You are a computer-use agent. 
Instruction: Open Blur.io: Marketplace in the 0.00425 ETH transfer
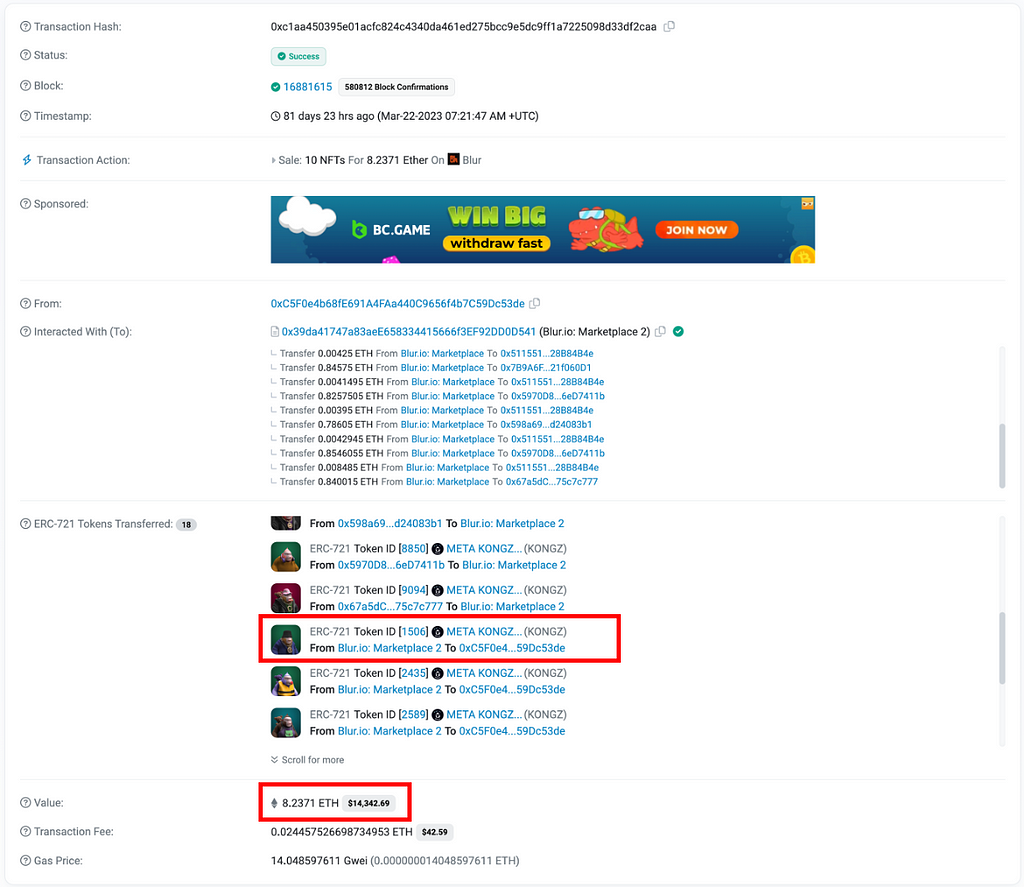pyautogui.click(x=442, y=353)
